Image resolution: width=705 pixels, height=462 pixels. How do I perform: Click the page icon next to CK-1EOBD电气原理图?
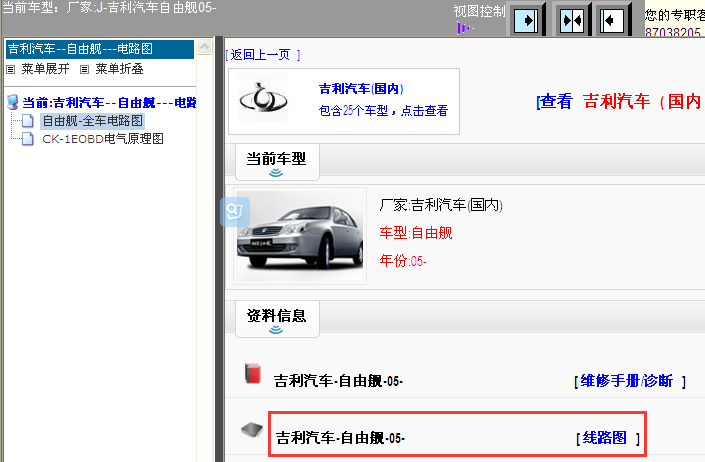click(28, 139)
